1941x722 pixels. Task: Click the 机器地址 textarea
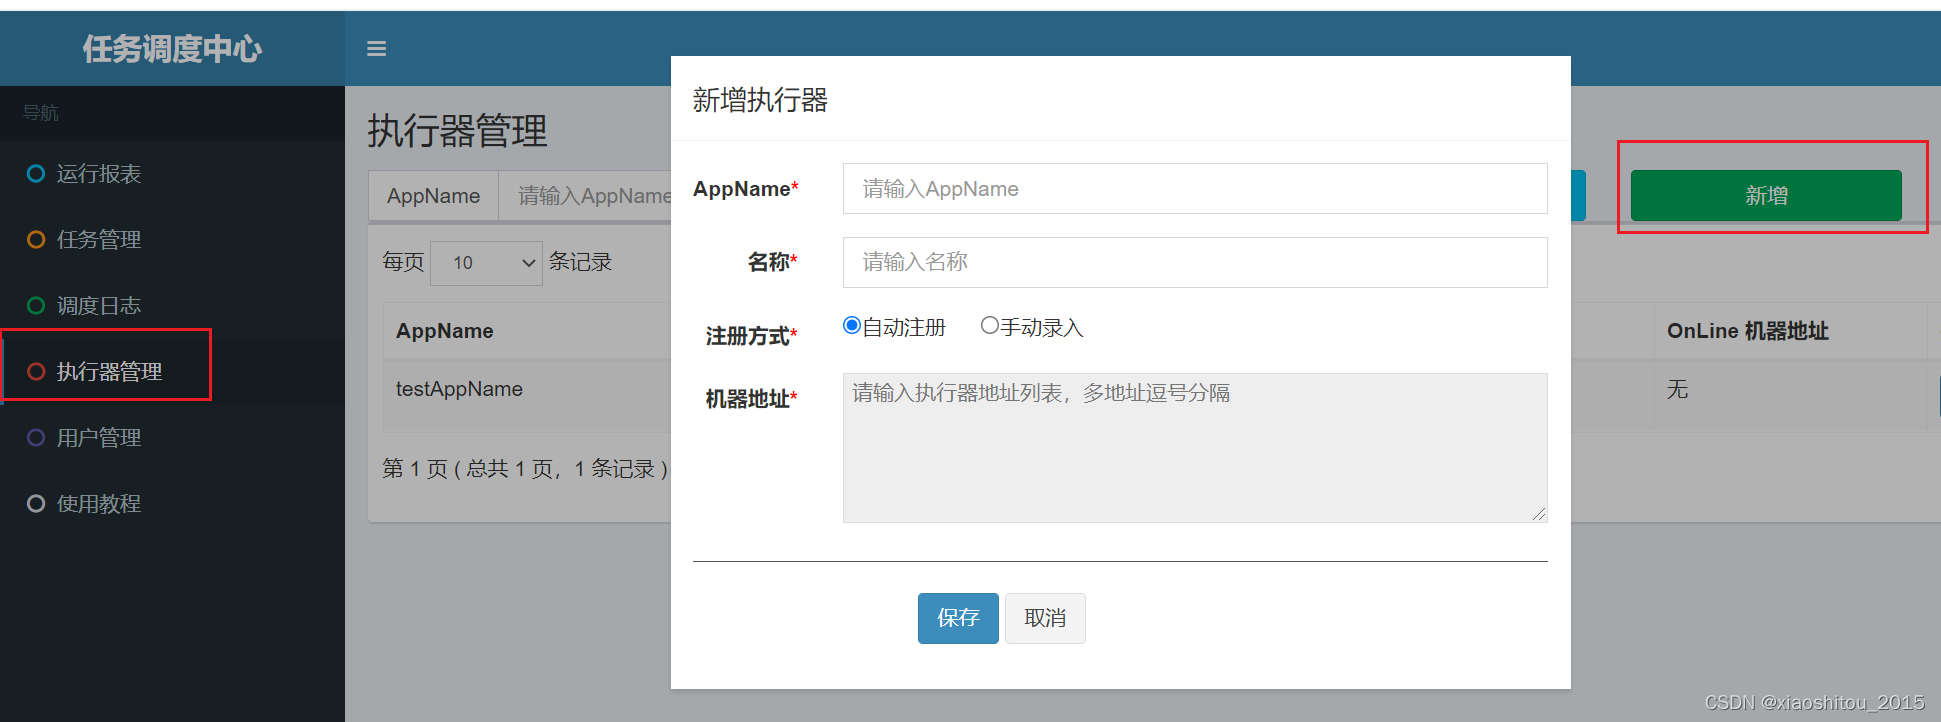[x=1195, y=448]
